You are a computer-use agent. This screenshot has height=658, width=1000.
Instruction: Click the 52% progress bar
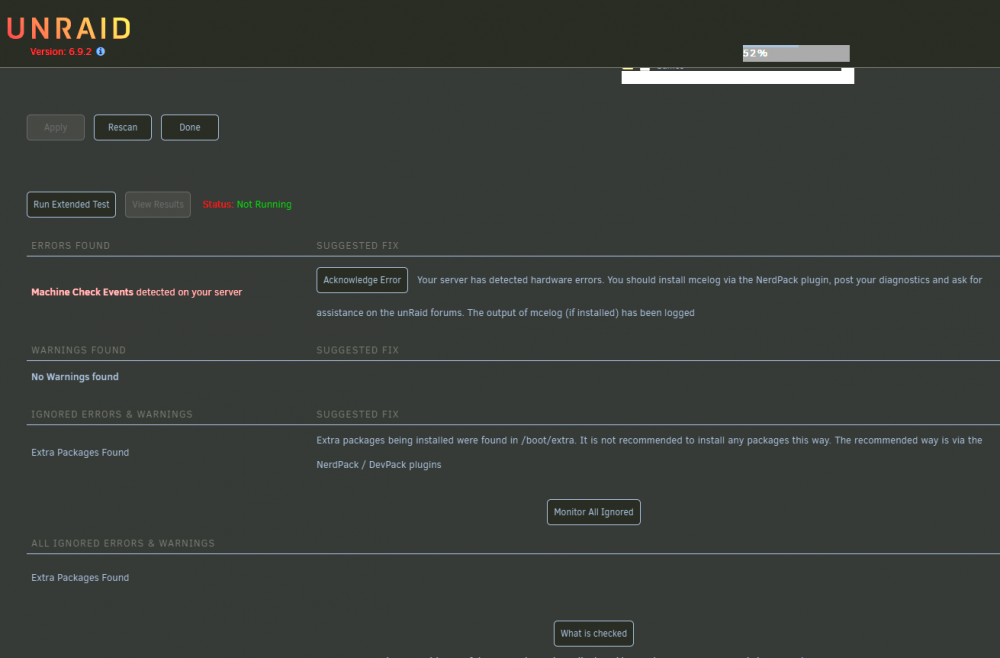pyautogui.click(x=795, y=53)
